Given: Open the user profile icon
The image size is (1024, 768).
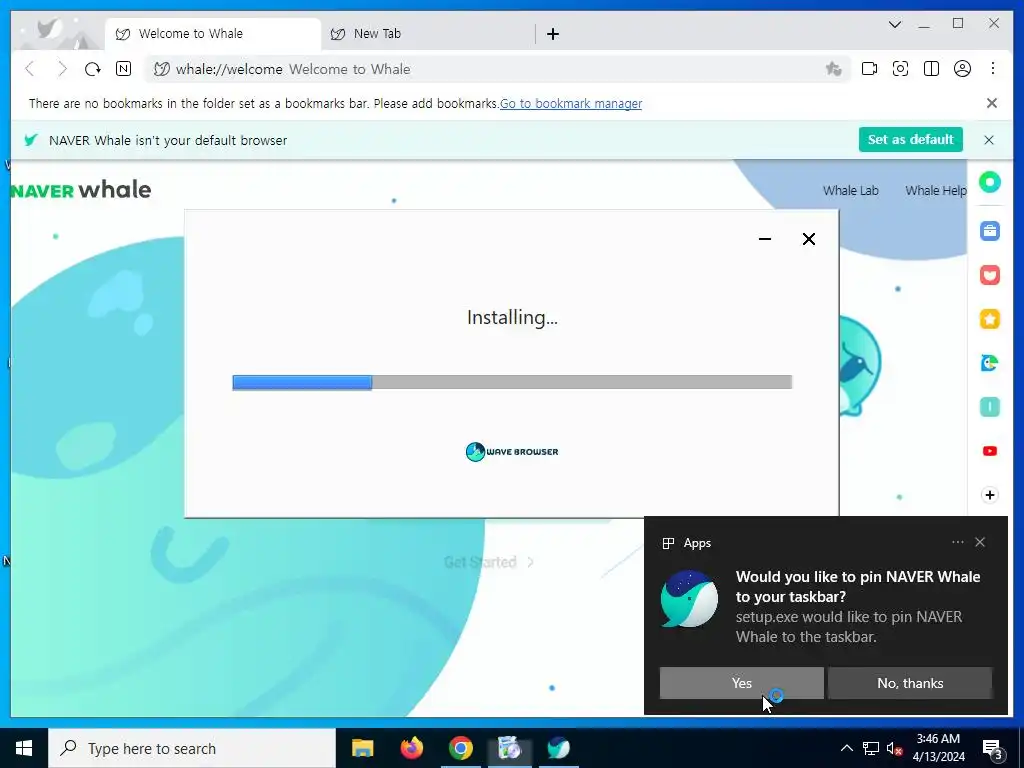Looking at the screenshot, I should [x=962, y=69].
